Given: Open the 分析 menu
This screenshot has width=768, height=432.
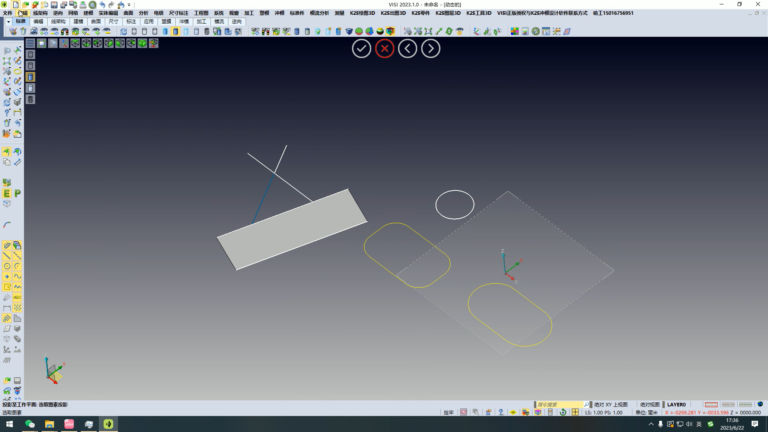Looking at the screenshot, I should click(143, 13).
